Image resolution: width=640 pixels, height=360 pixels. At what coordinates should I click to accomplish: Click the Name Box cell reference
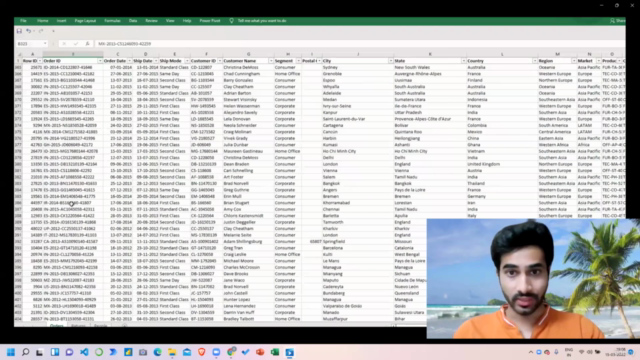click(29, 44)
